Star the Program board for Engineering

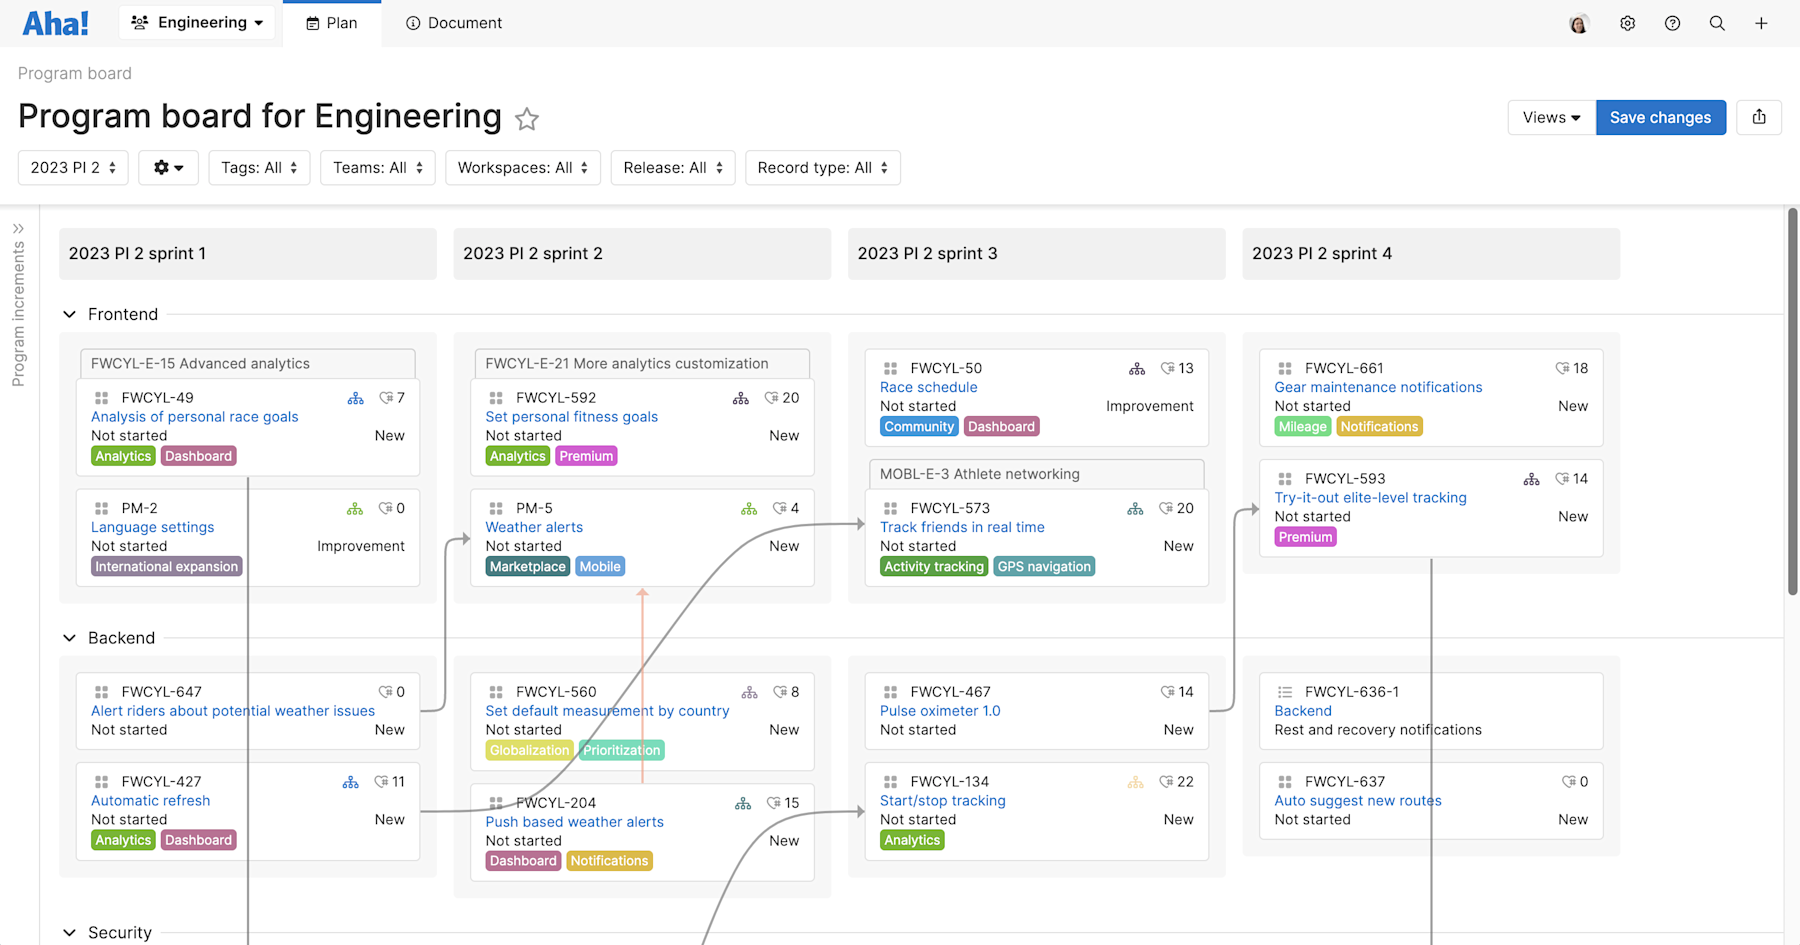(x=527, y=119)
